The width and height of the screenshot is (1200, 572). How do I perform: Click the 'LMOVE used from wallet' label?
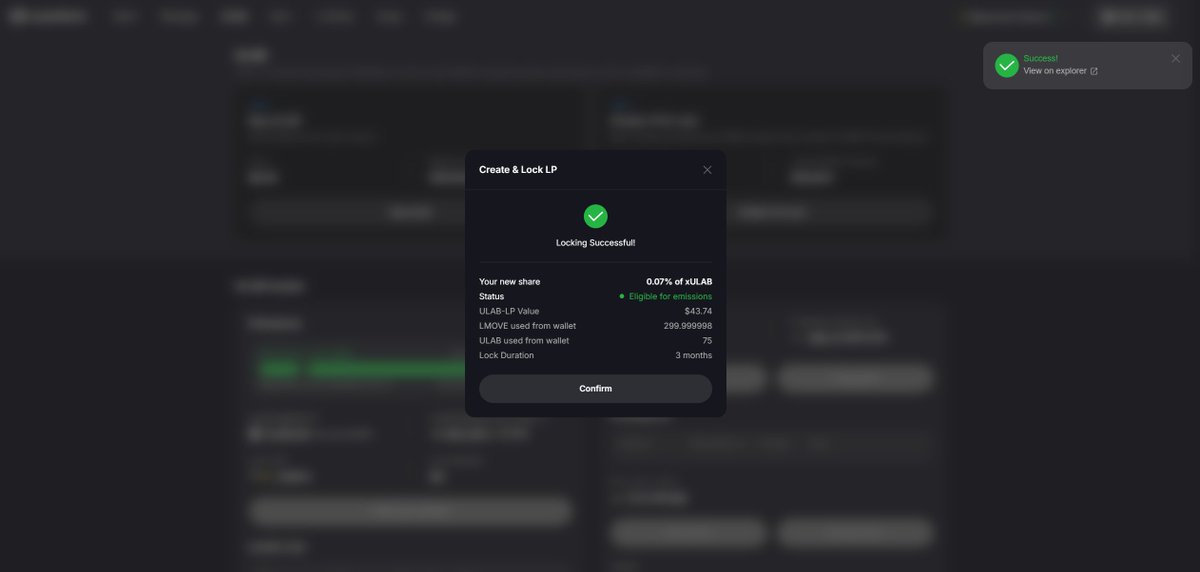(527, 326)
